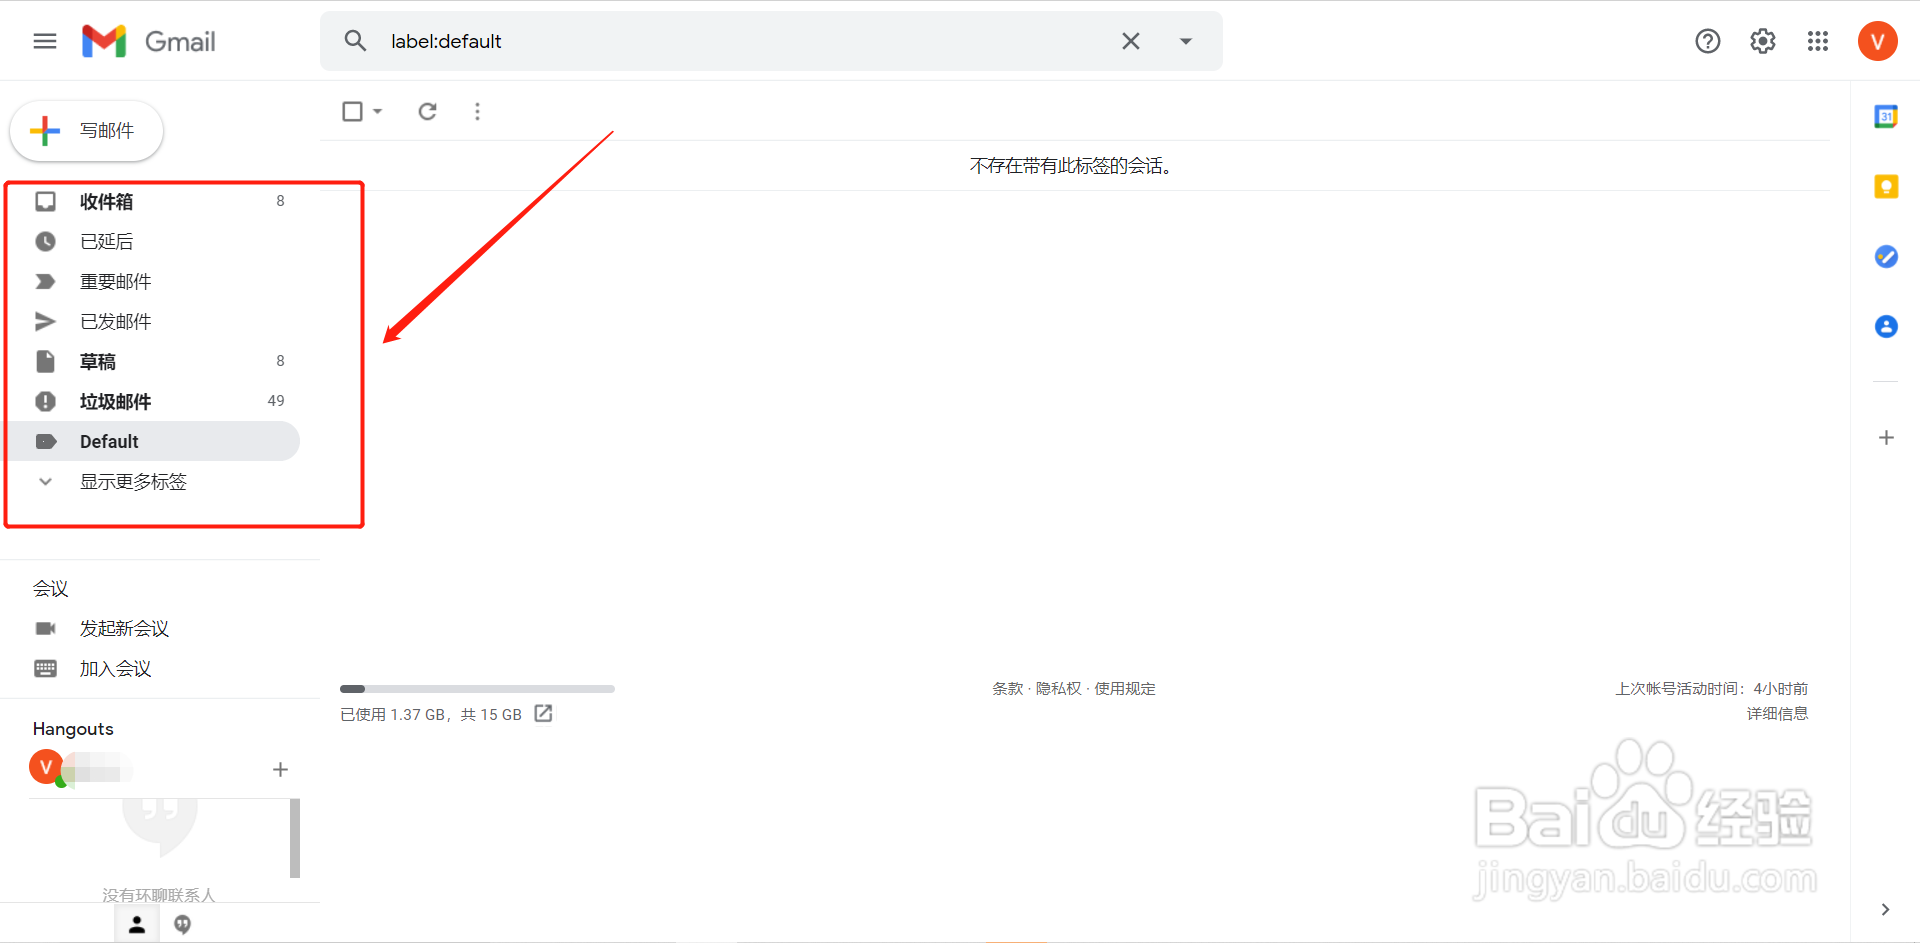Toggle the select-all conversations checkbox
The image size is (1920, 943).
pyautogui.click(x=352, y=111)
